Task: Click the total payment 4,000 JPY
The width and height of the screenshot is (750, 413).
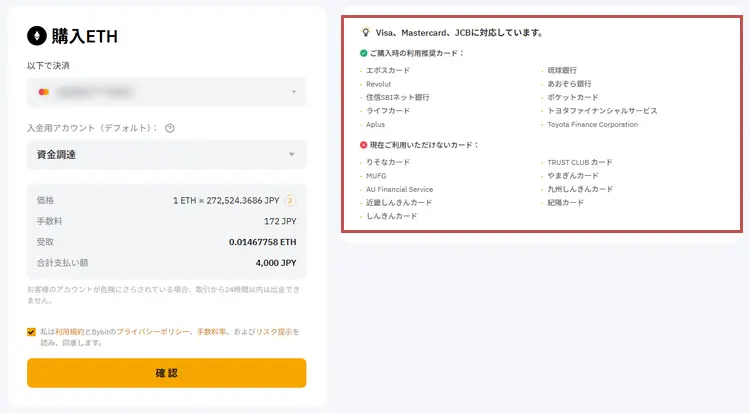Action: pyautogui.click(x=276, y=263)
